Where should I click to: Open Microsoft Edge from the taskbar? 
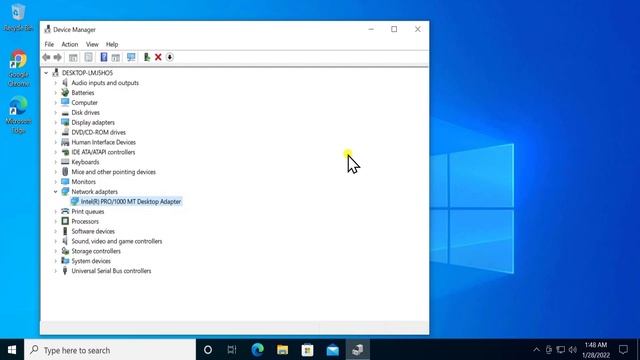[258, 350]
